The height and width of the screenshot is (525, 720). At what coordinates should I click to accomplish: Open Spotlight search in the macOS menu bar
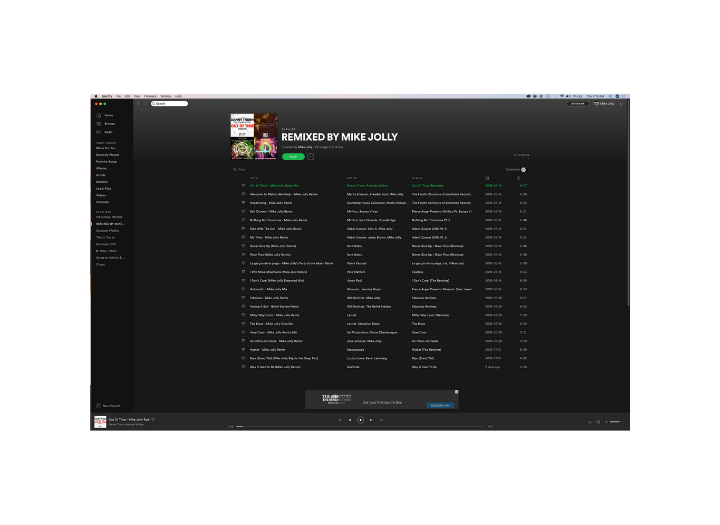610,96
